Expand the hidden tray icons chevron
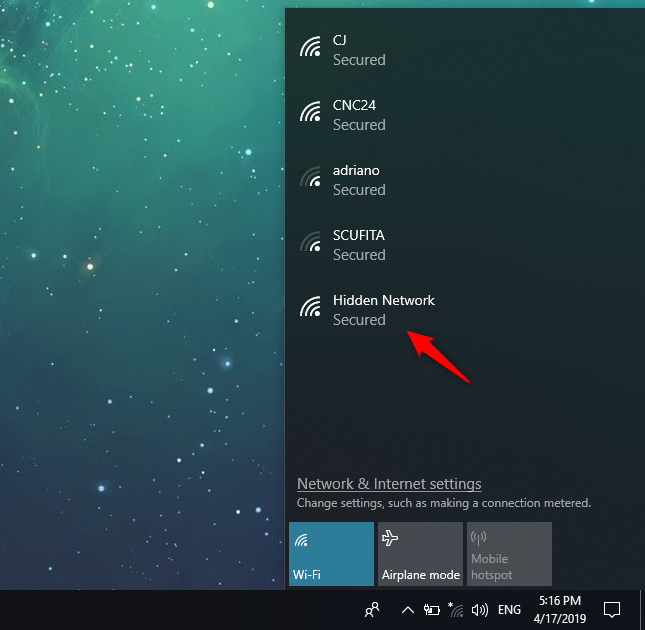Image resolution: width=645 pixels, height=630 pixels. (x=408, y=610)
